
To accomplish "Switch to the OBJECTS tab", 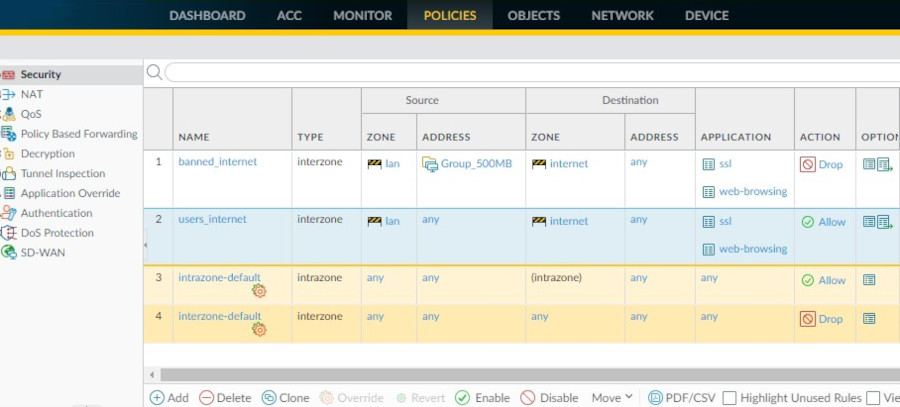I will click(534, 15).
